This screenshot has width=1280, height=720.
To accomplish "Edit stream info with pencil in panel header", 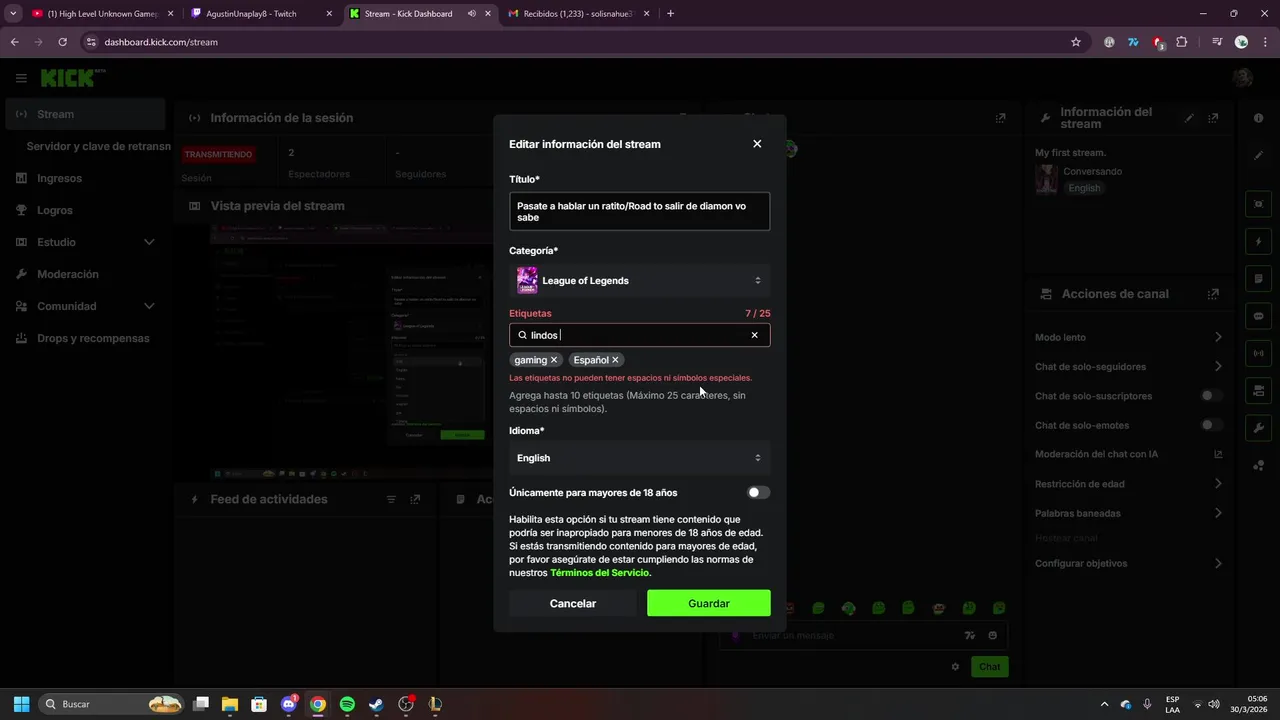I will click(1190, 118).
